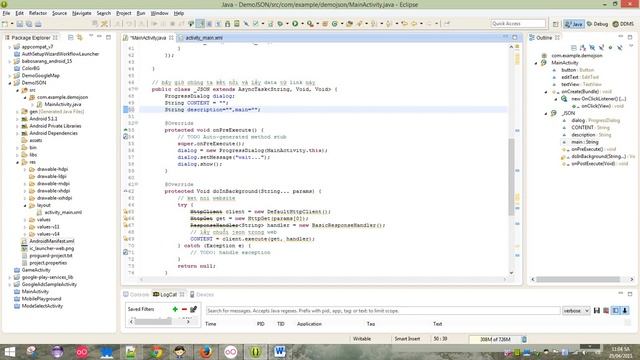Click the Save log floppy icon in LogCat
Image resolution: width=640 pixels, height=360 pixels.
(x=597, y=311)
